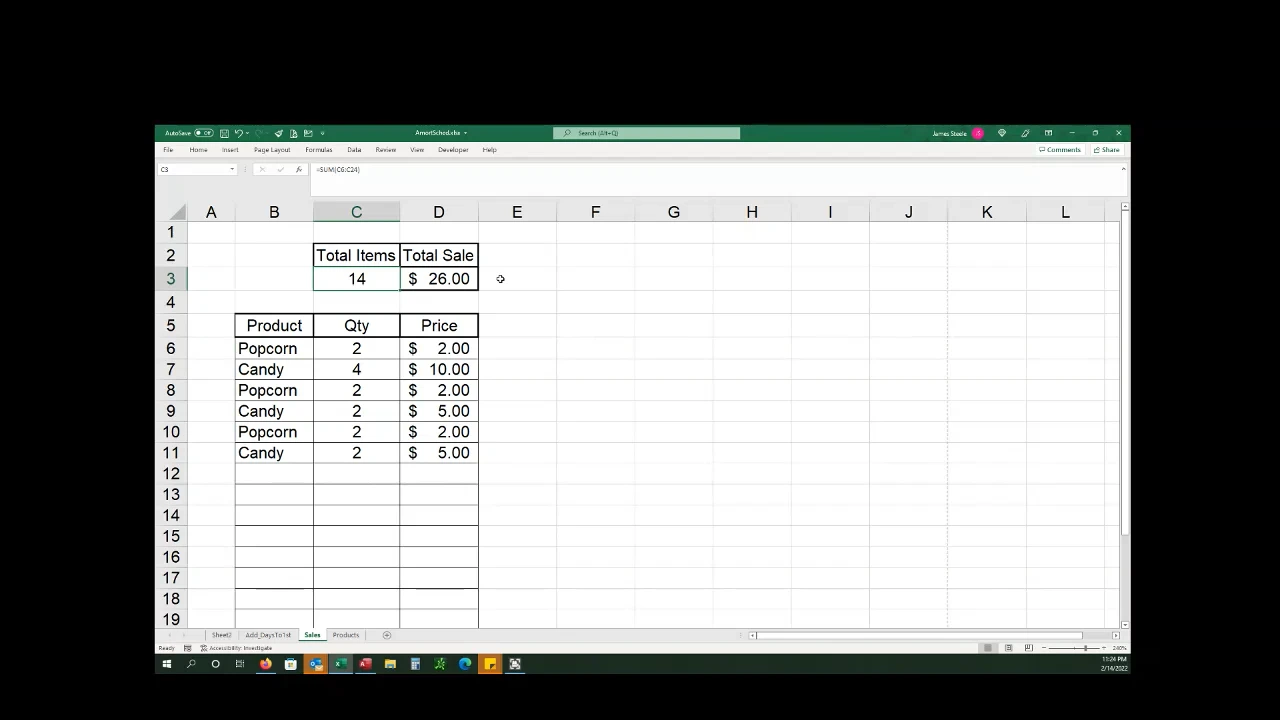The width and height of the screenshot is (1280, 720).
Task: Switch to the Products sheet tab
Action: (x=346, y=635)
